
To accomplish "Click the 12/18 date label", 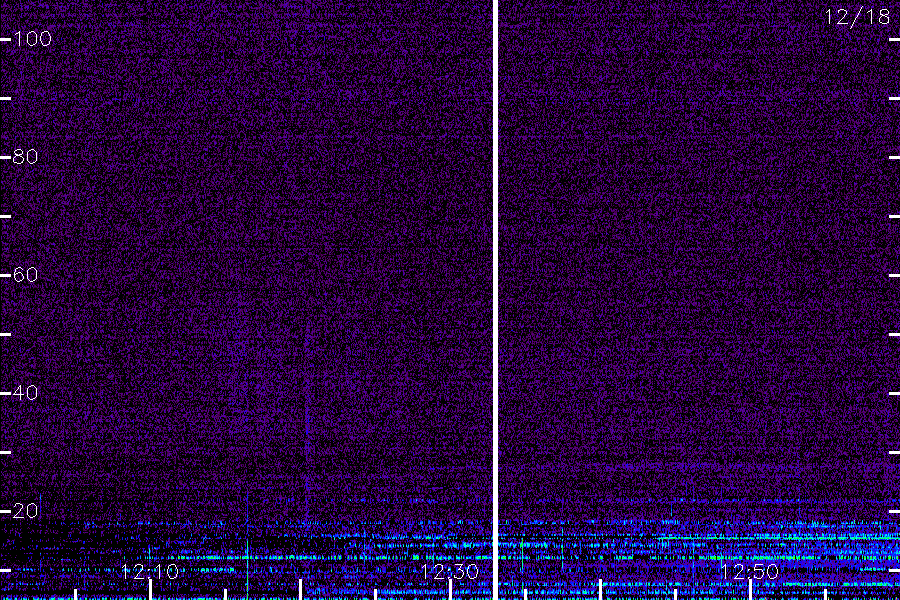I will [x=857, y=17].
